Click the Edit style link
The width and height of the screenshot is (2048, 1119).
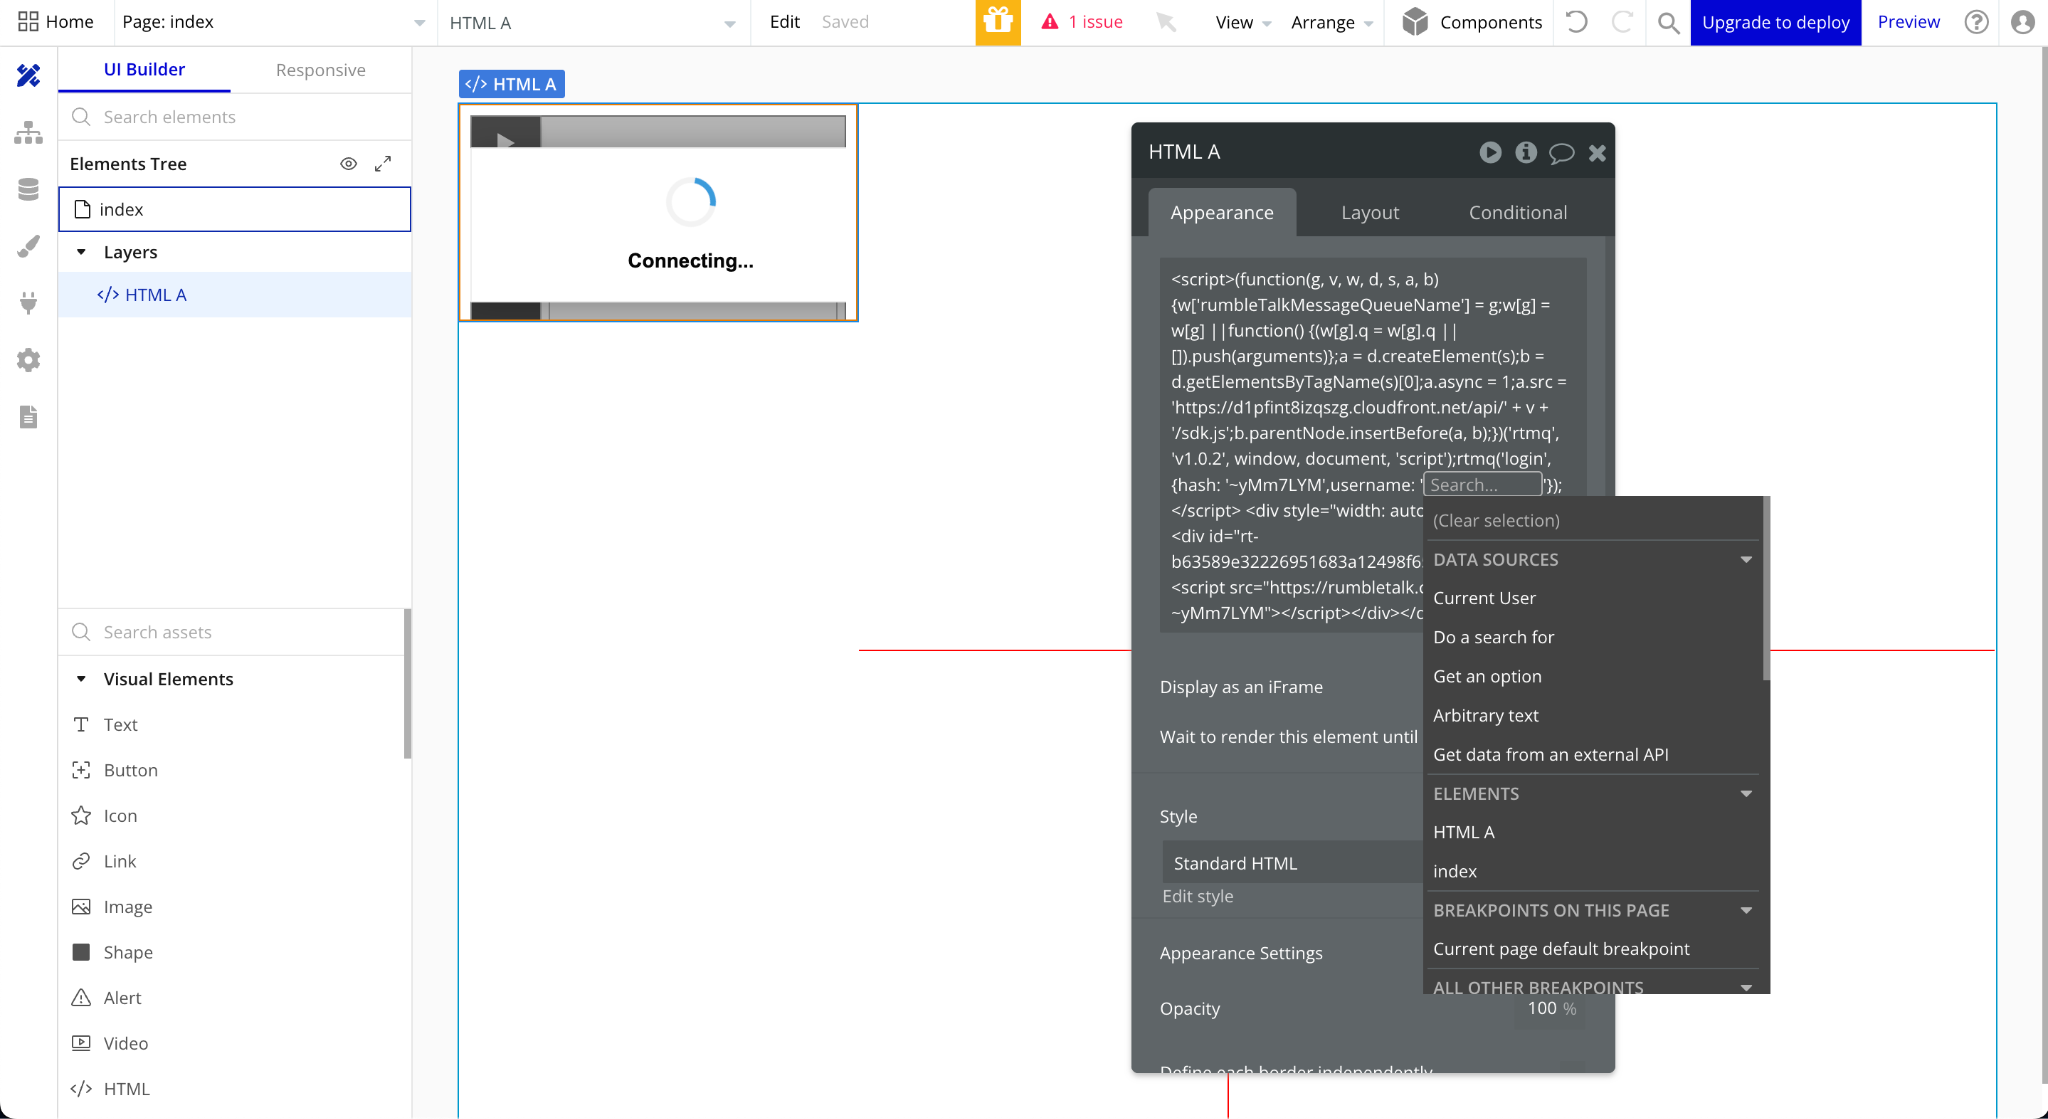tap(1197, 896)
